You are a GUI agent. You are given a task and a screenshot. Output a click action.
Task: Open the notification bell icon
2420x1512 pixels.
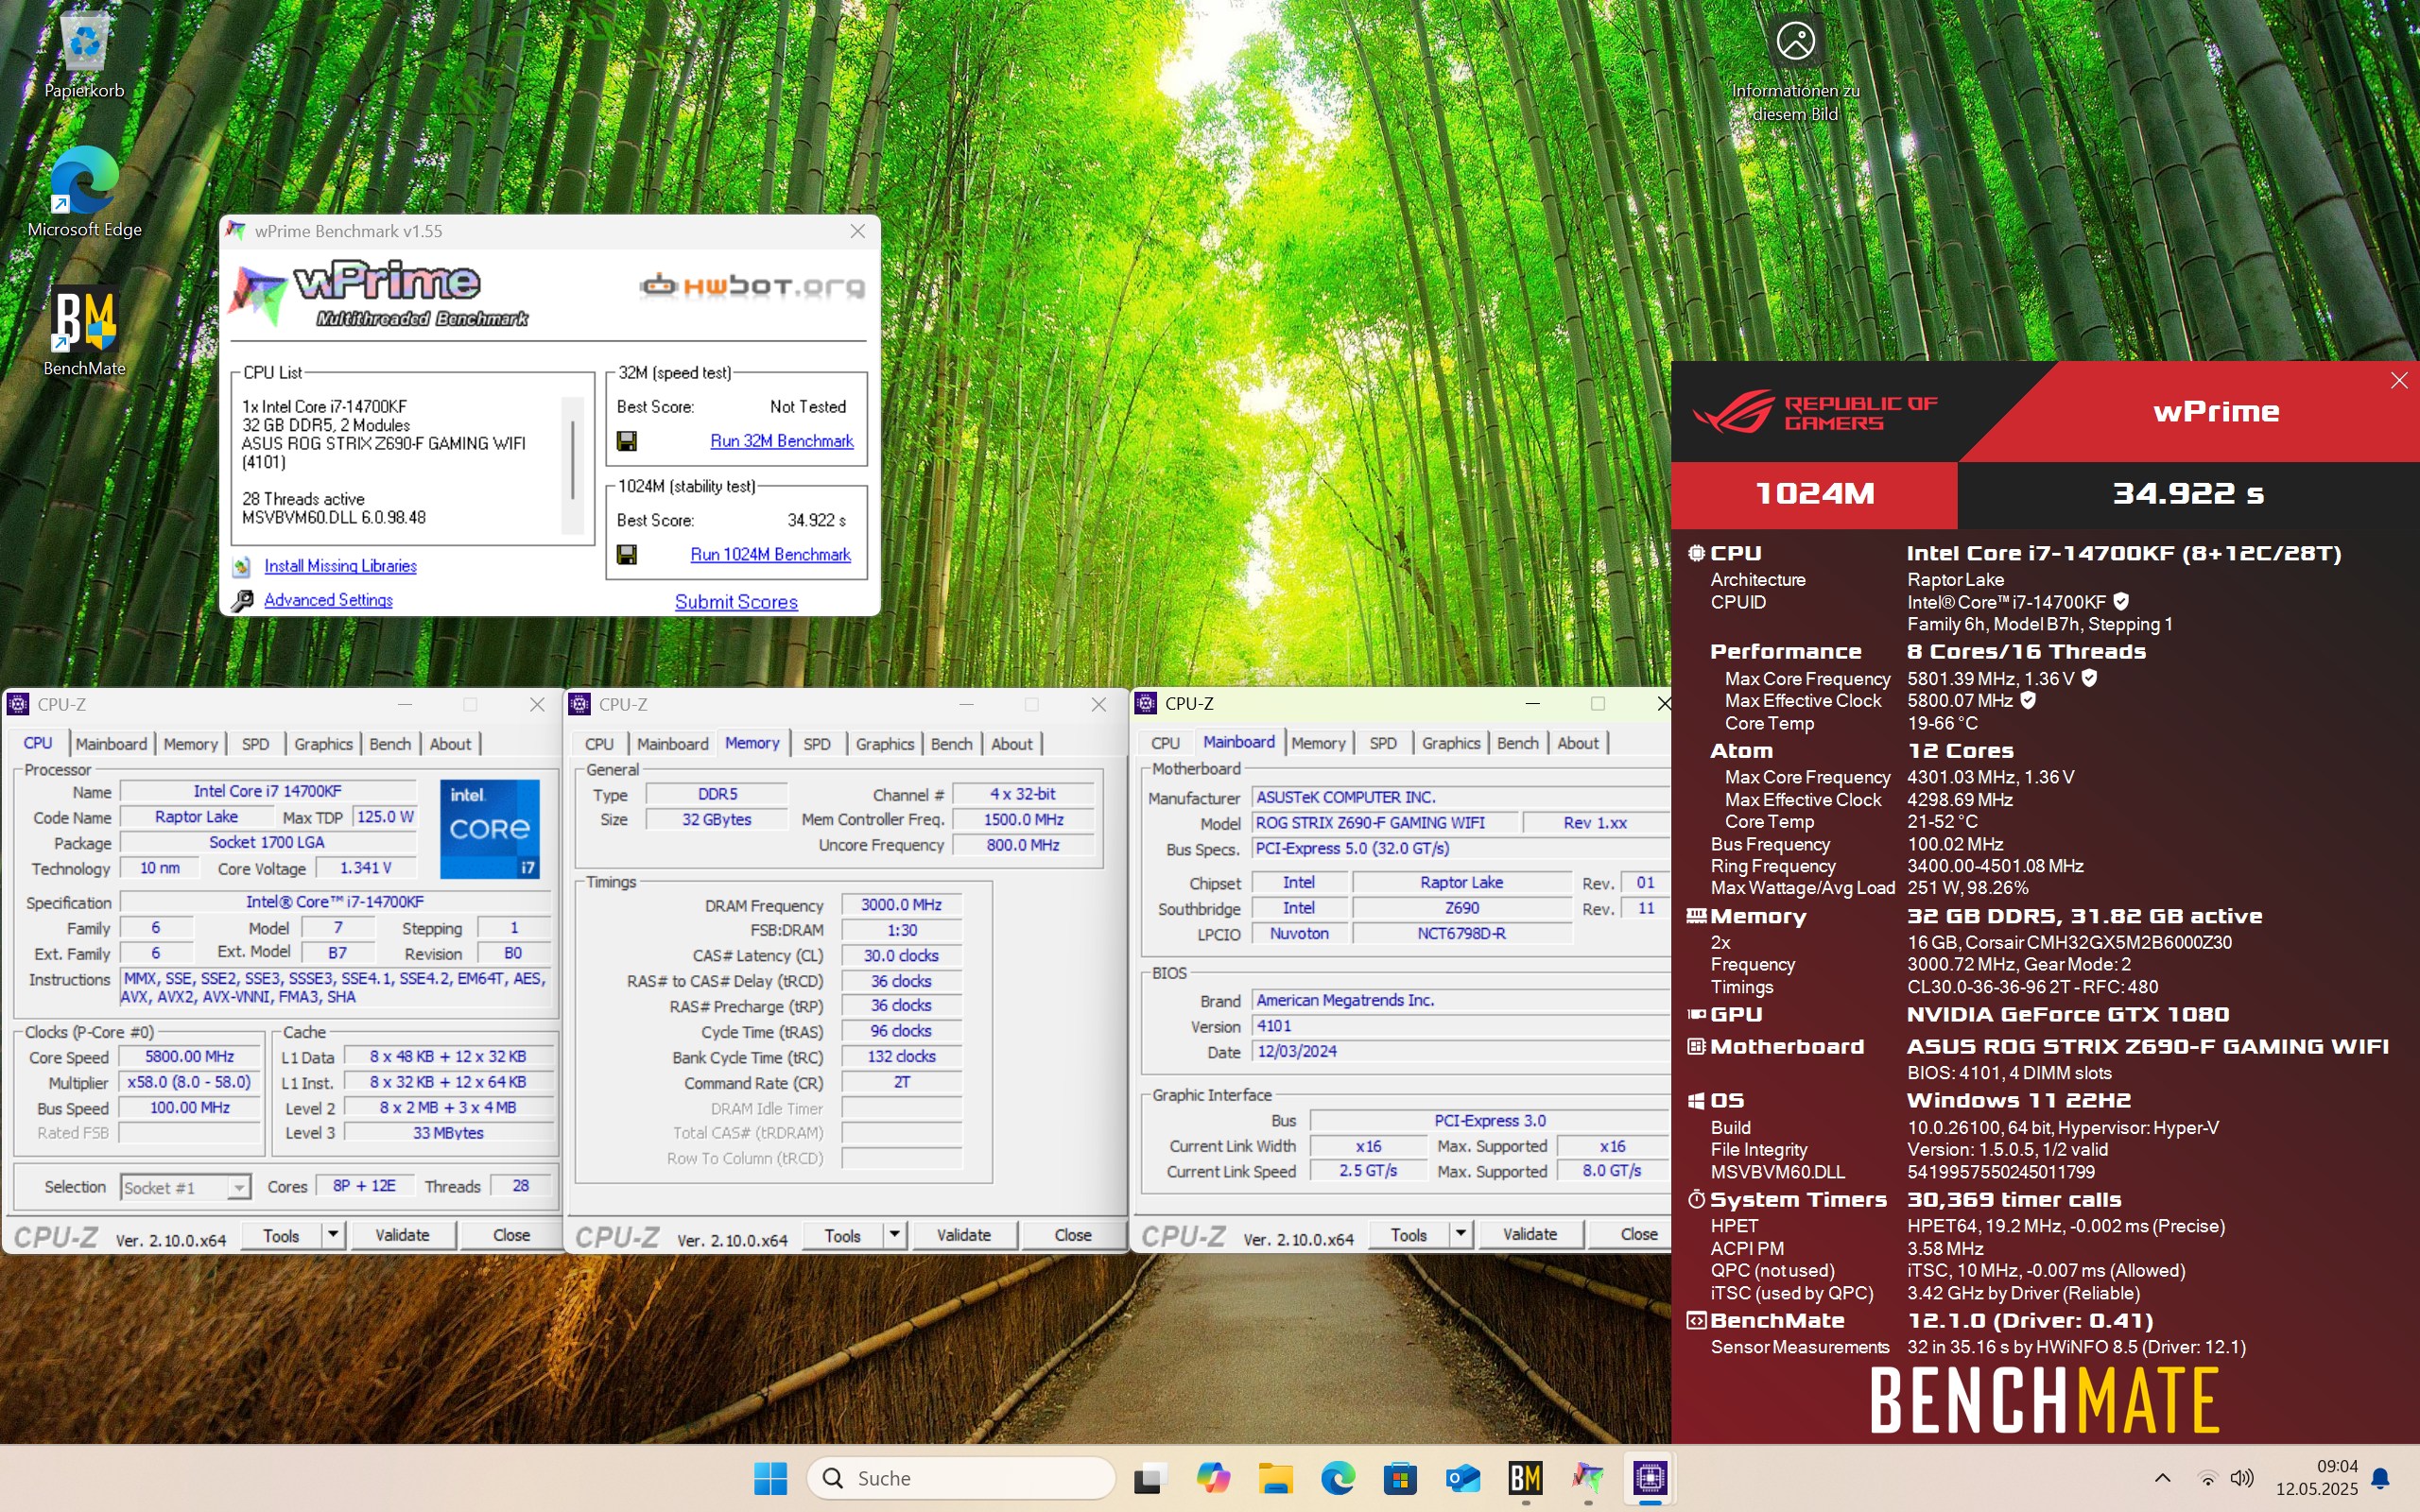[x=2381, y=1478]
